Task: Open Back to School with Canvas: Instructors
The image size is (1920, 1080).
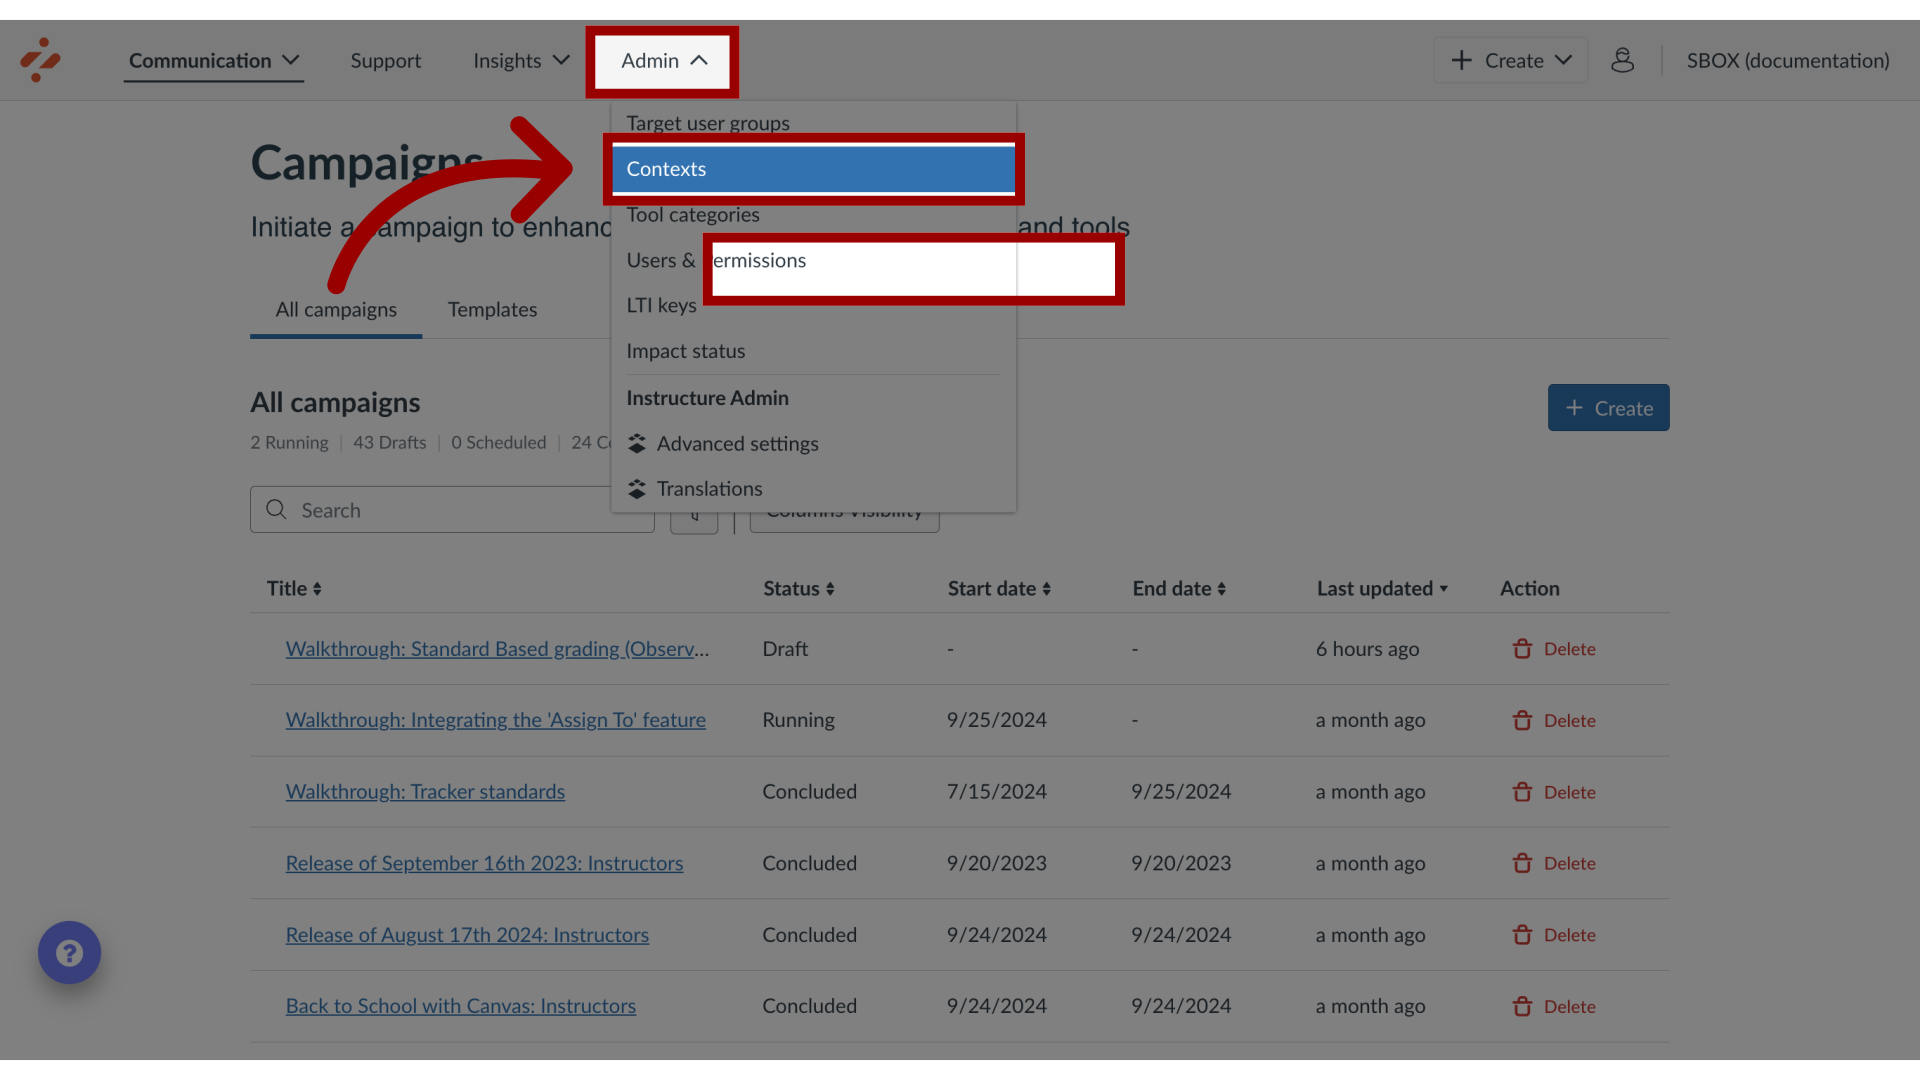Action: (460, 1006)
